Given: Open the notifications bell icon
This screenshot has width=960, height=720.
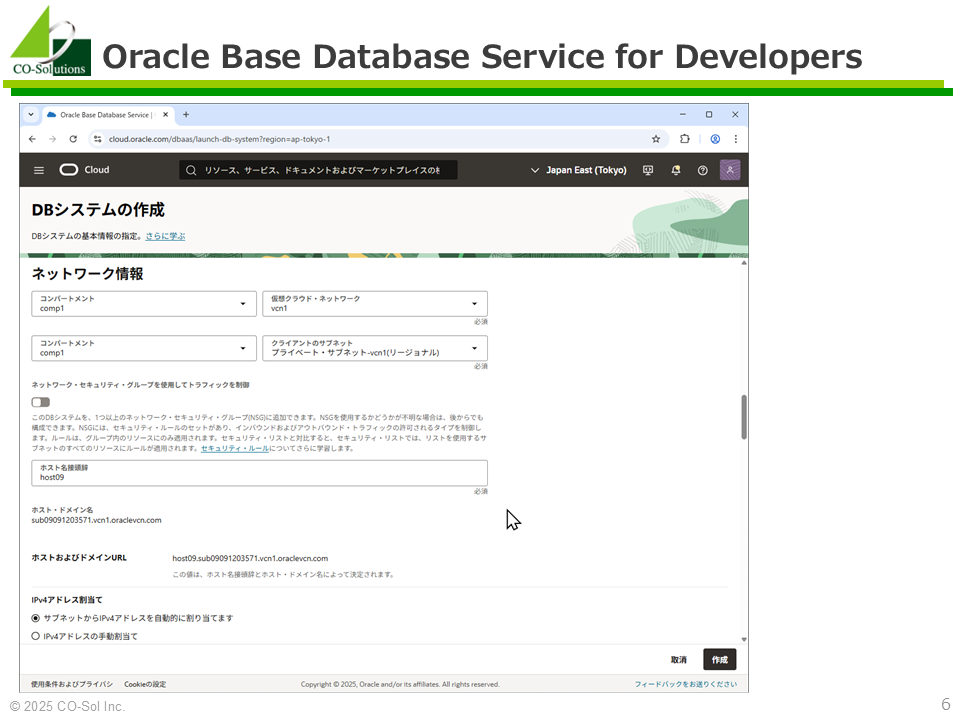Looking at the screenshot, I should 675,170.
